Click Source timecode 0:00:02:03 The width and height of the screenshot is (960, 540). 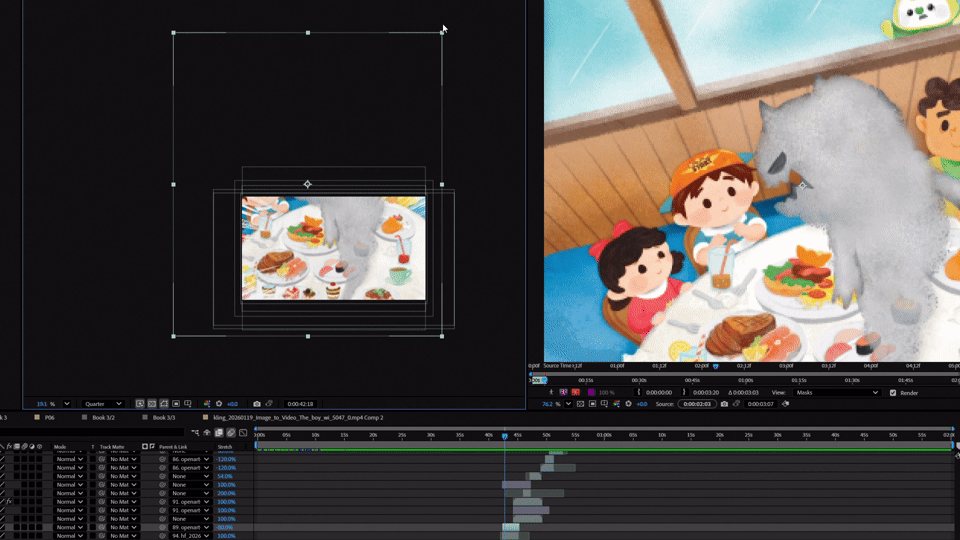pos(697,404)
